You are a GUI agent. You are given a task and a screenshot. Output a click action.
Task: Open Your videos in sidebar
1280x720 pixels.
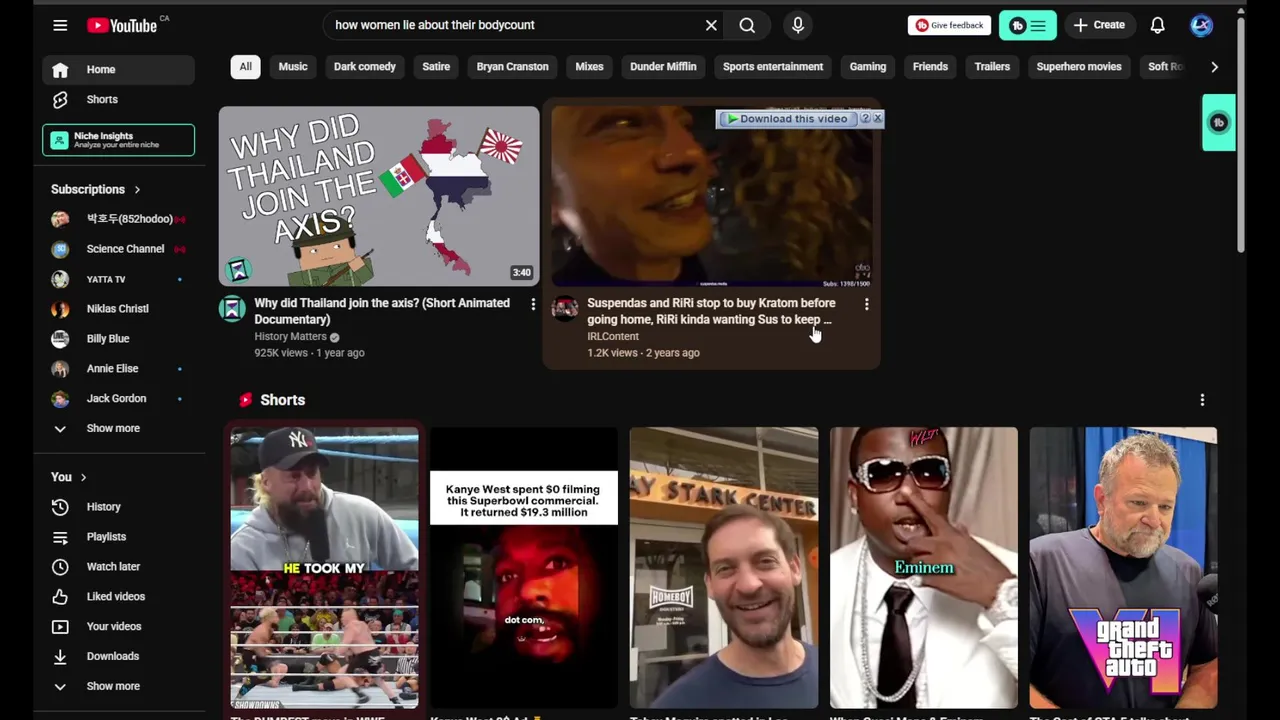118,627
